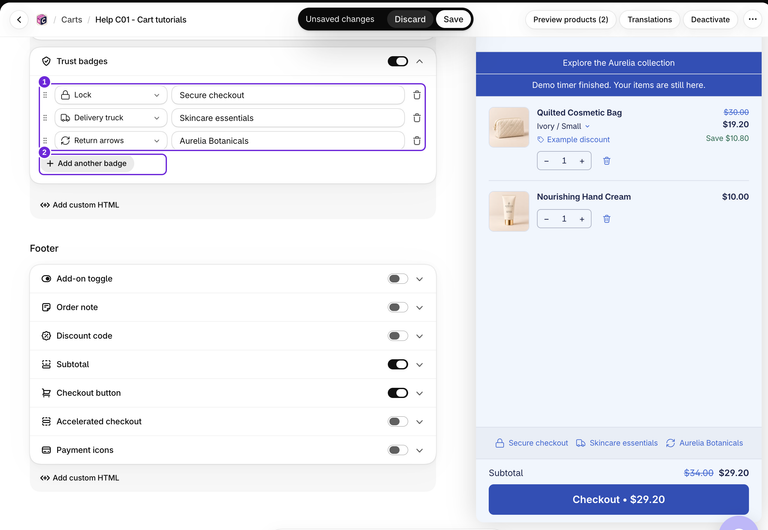Open Preview products (2)
This screenshot has width=768, height=530.
point(571,20)
